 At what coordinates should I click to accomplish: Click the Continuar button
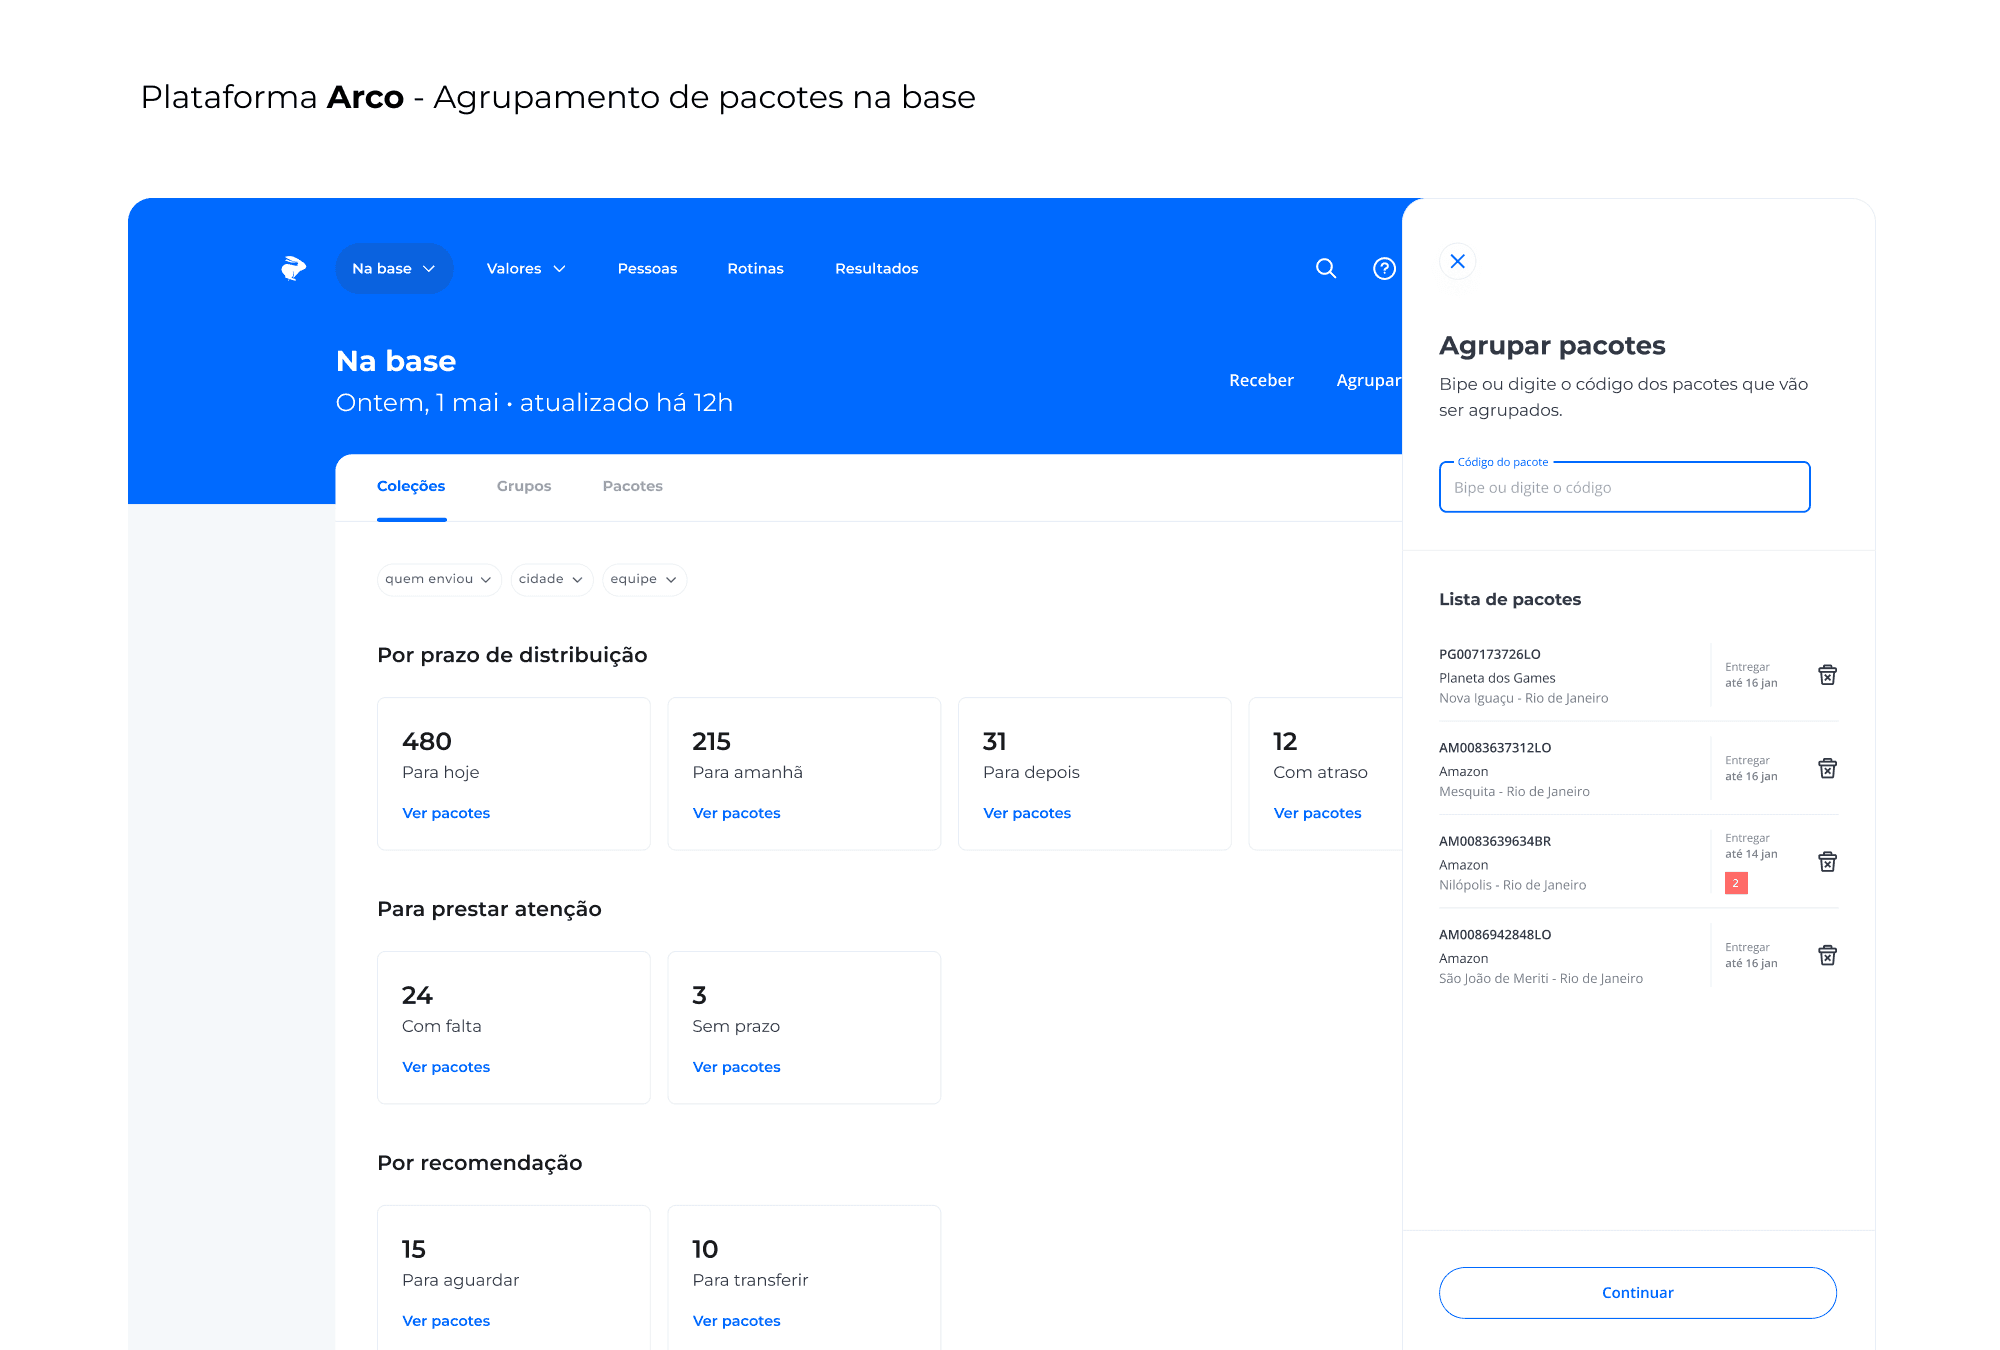click(1637, 1292)
